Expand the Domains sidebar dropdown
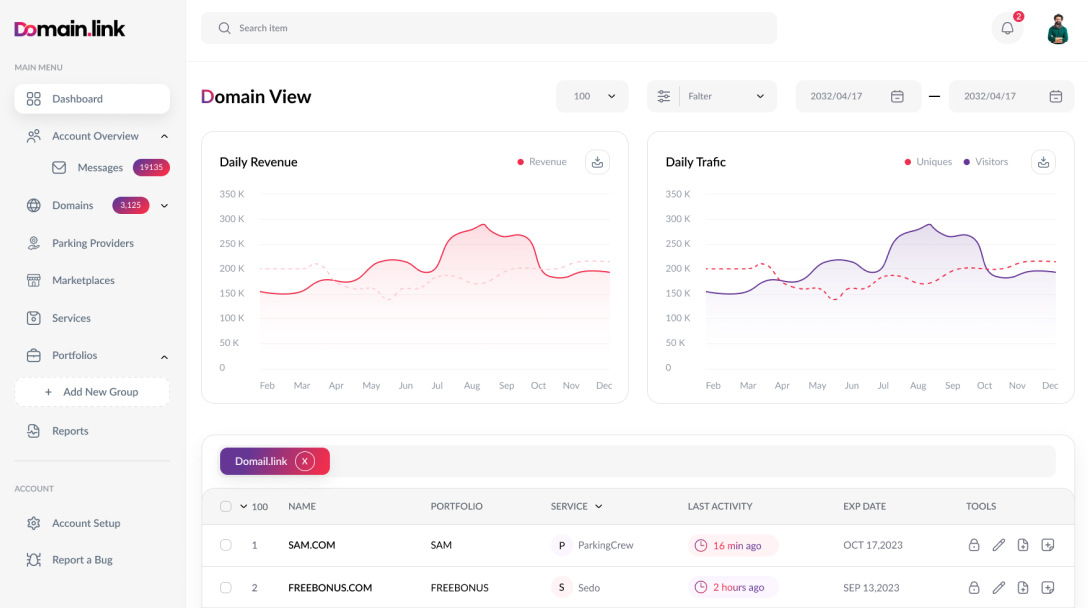Image resolution: width=1088 pixels, height=608 pixels. [162, 205]
